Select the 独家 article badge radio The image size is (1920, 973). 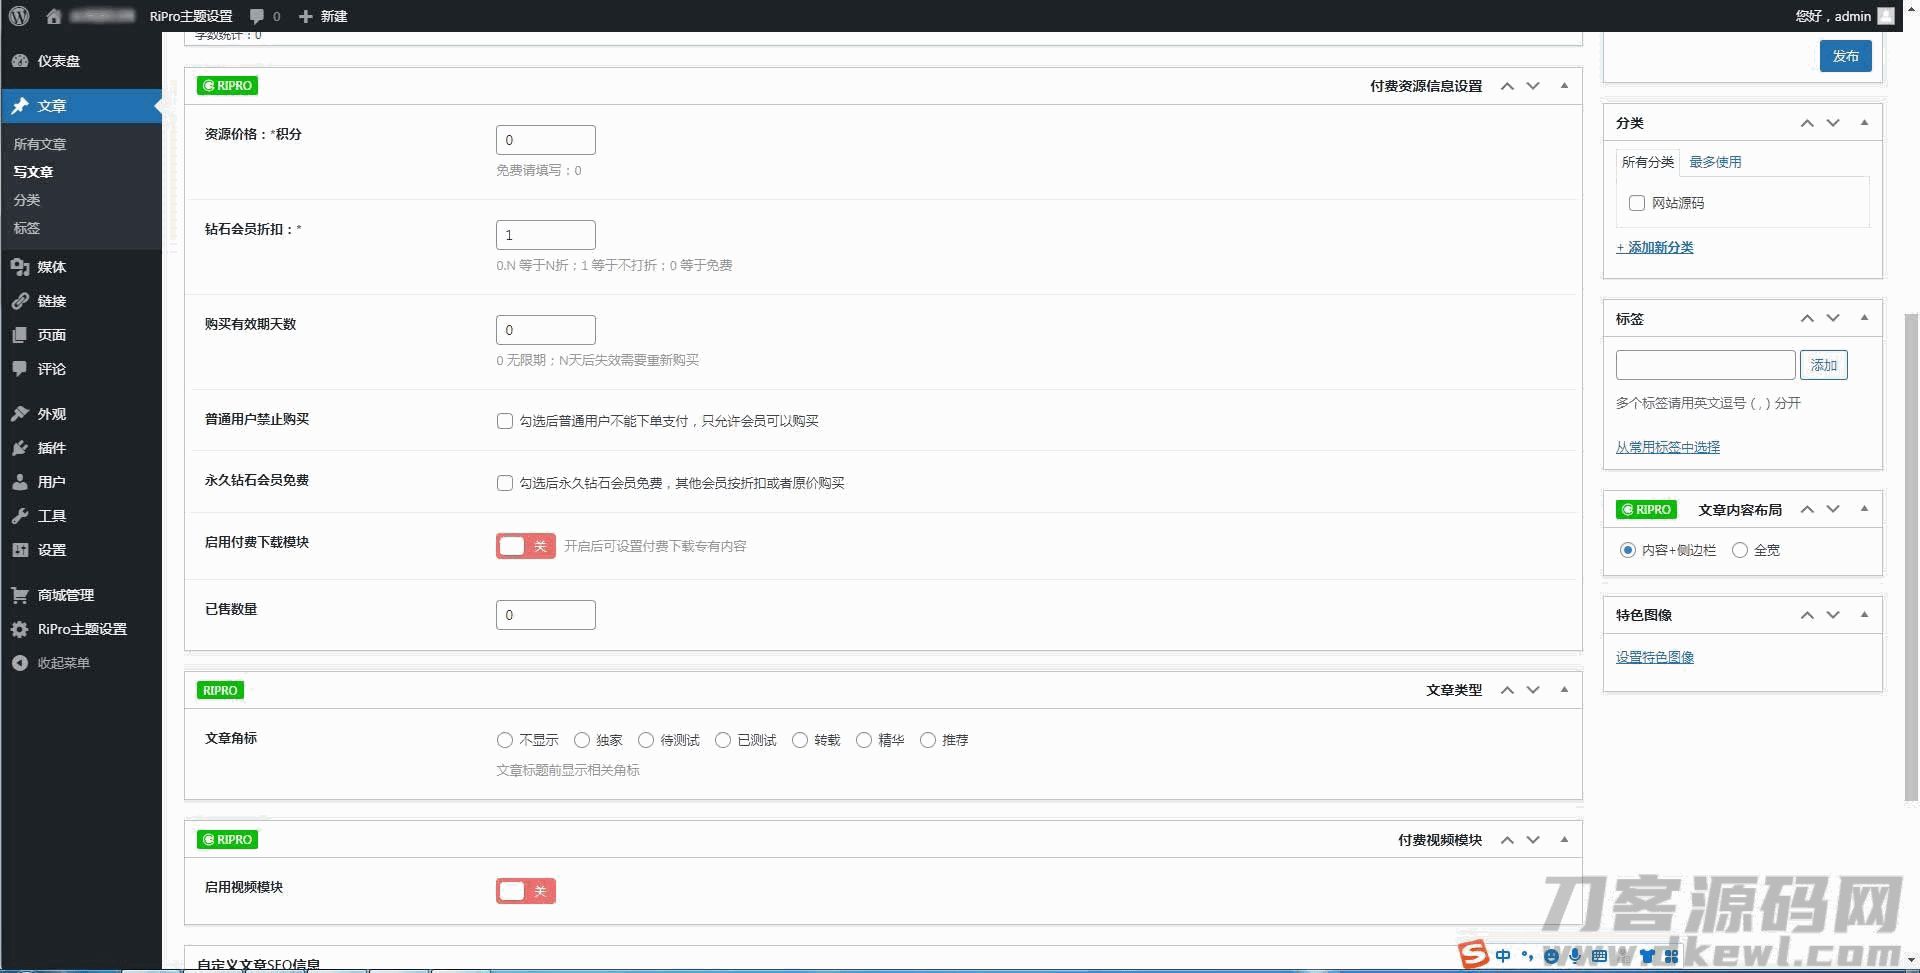point(582,740)
